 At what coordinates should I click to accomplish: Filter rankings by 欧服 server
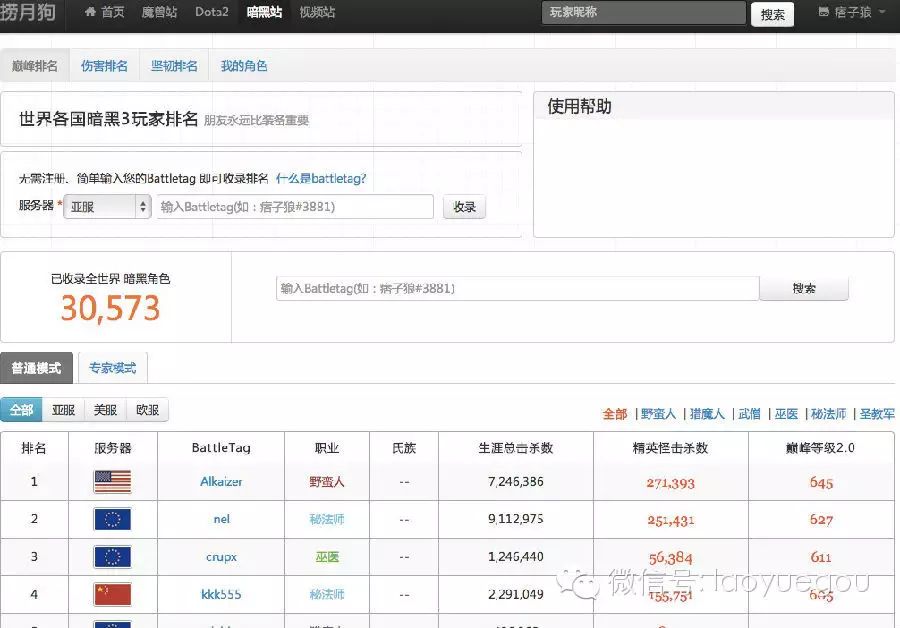pyautogui.click(x=147, y=410)
